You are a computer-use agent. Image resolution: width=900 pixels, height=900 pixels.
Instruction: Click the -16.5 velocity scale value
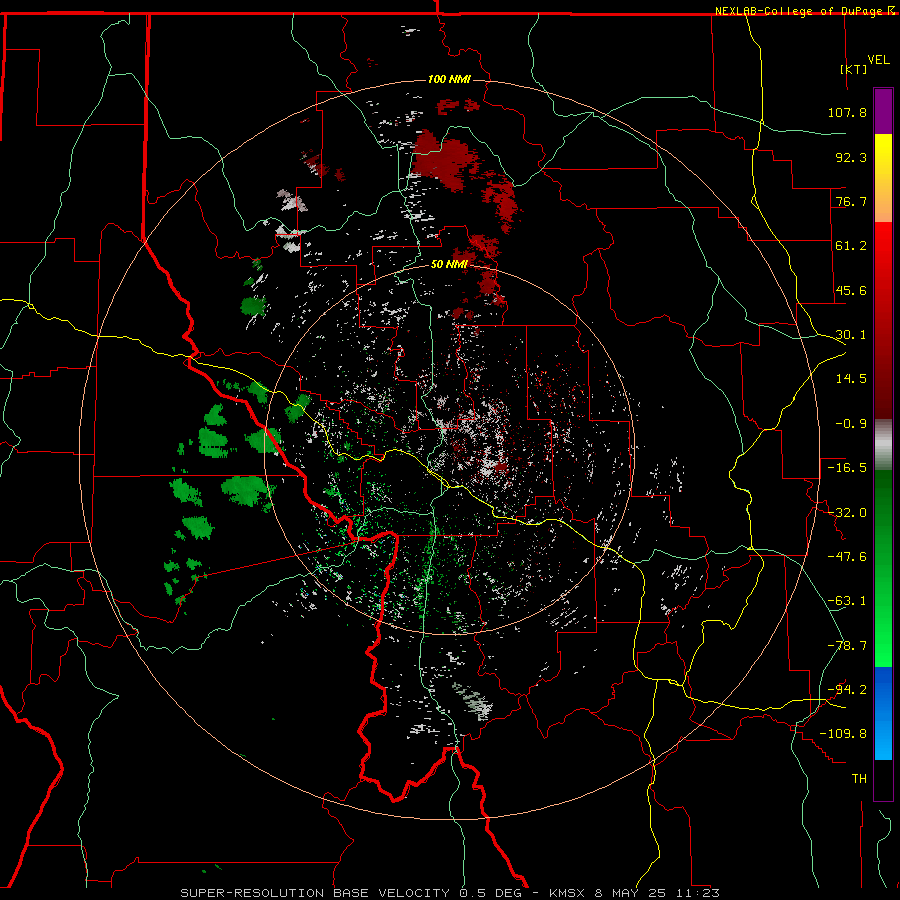[x=847, y=468]
